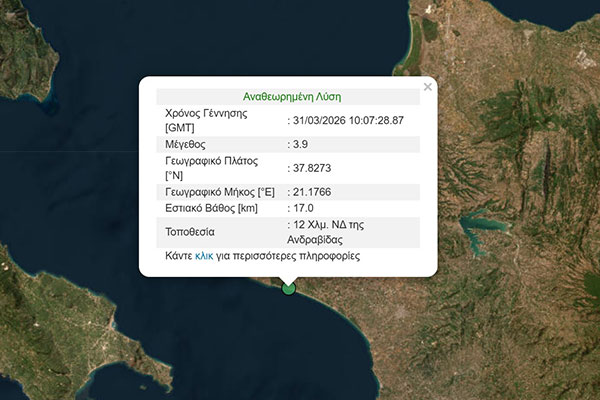Click the focal depth value 17.0
Screen dimensions: 600x400
(304, 207)
